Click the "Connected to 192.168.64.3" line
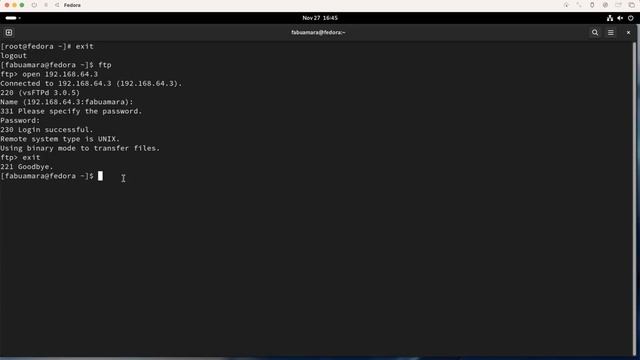Screen dimensions: 640x360 [x=91, y=83]
